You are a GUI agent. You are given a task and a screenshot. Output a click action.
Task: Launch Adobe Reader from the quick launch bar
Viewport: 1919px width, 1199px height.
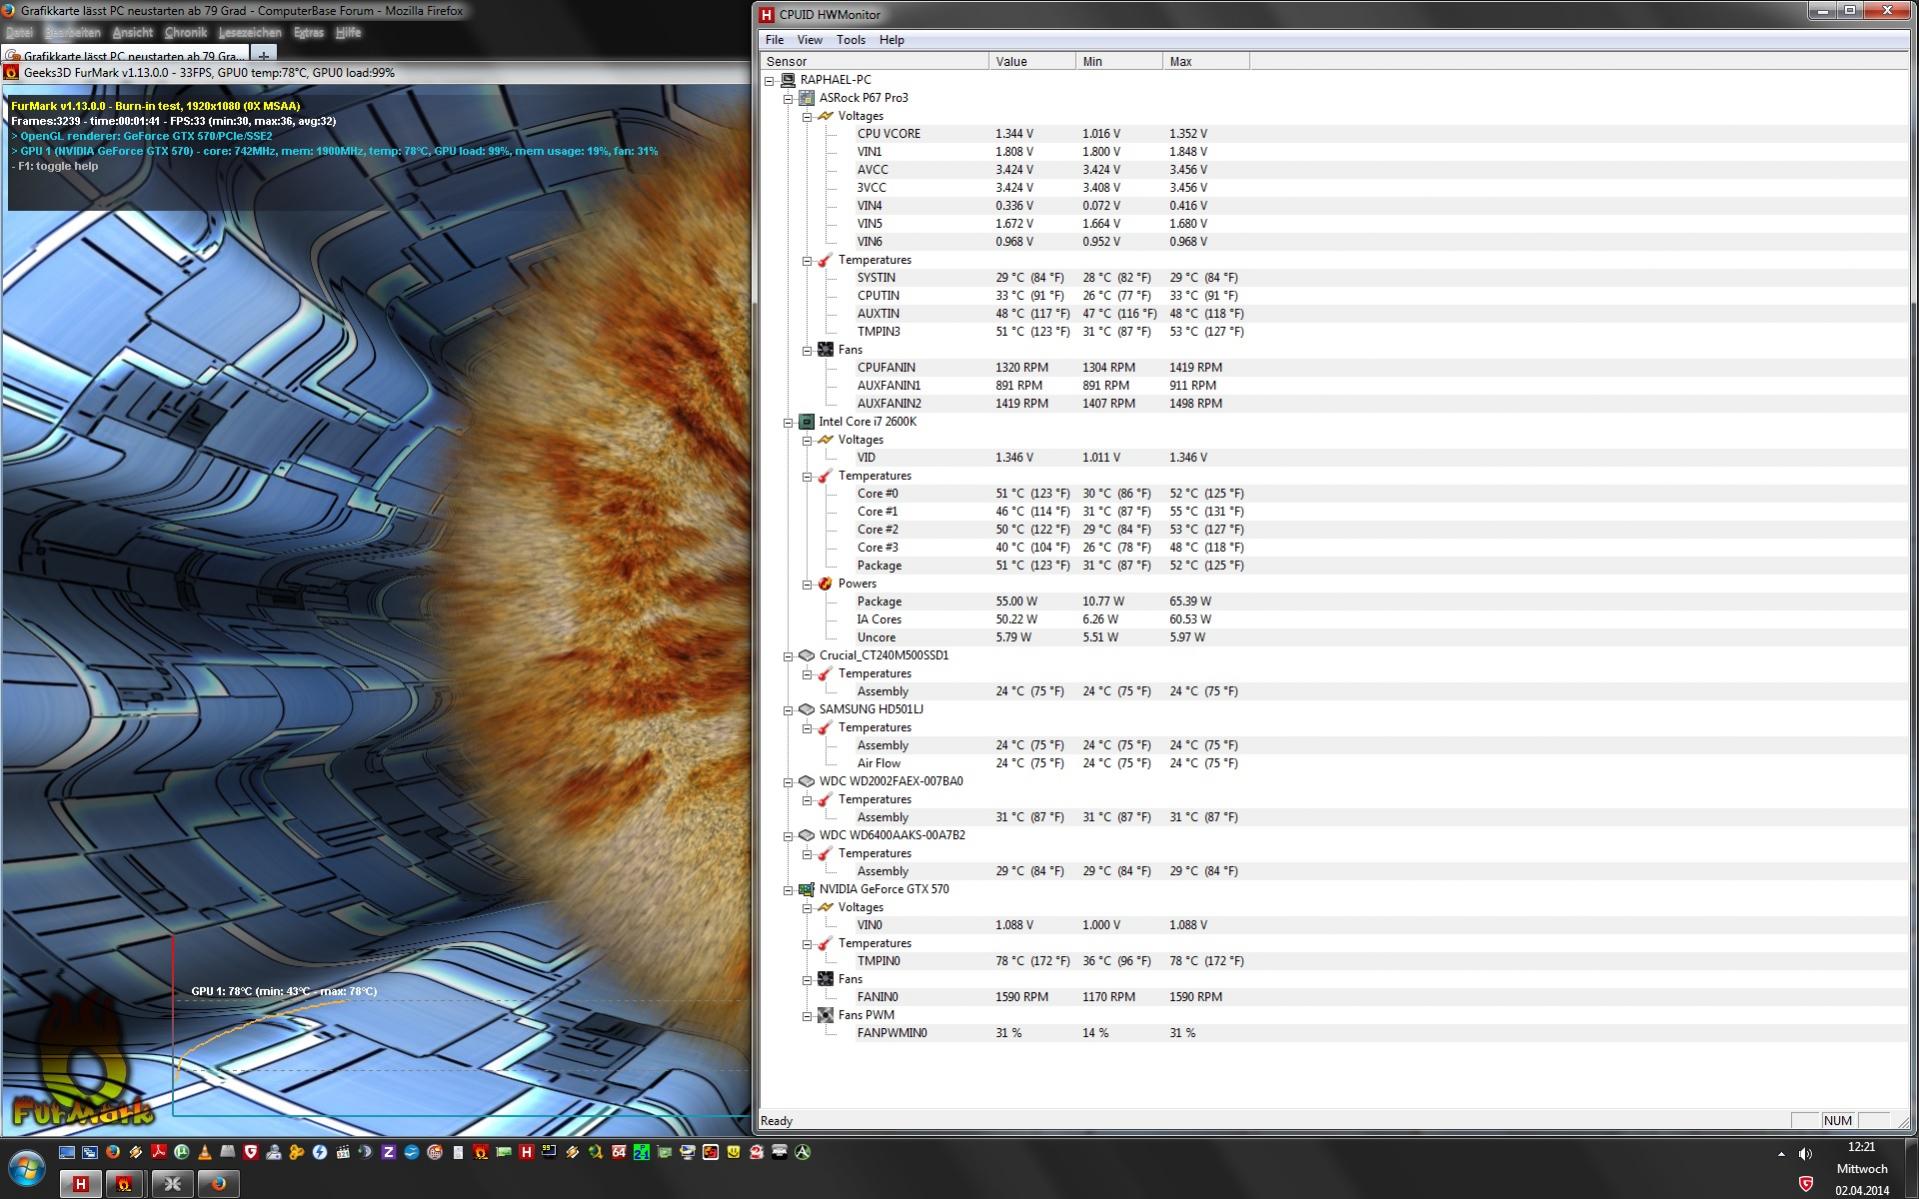tap(159, 1152)
